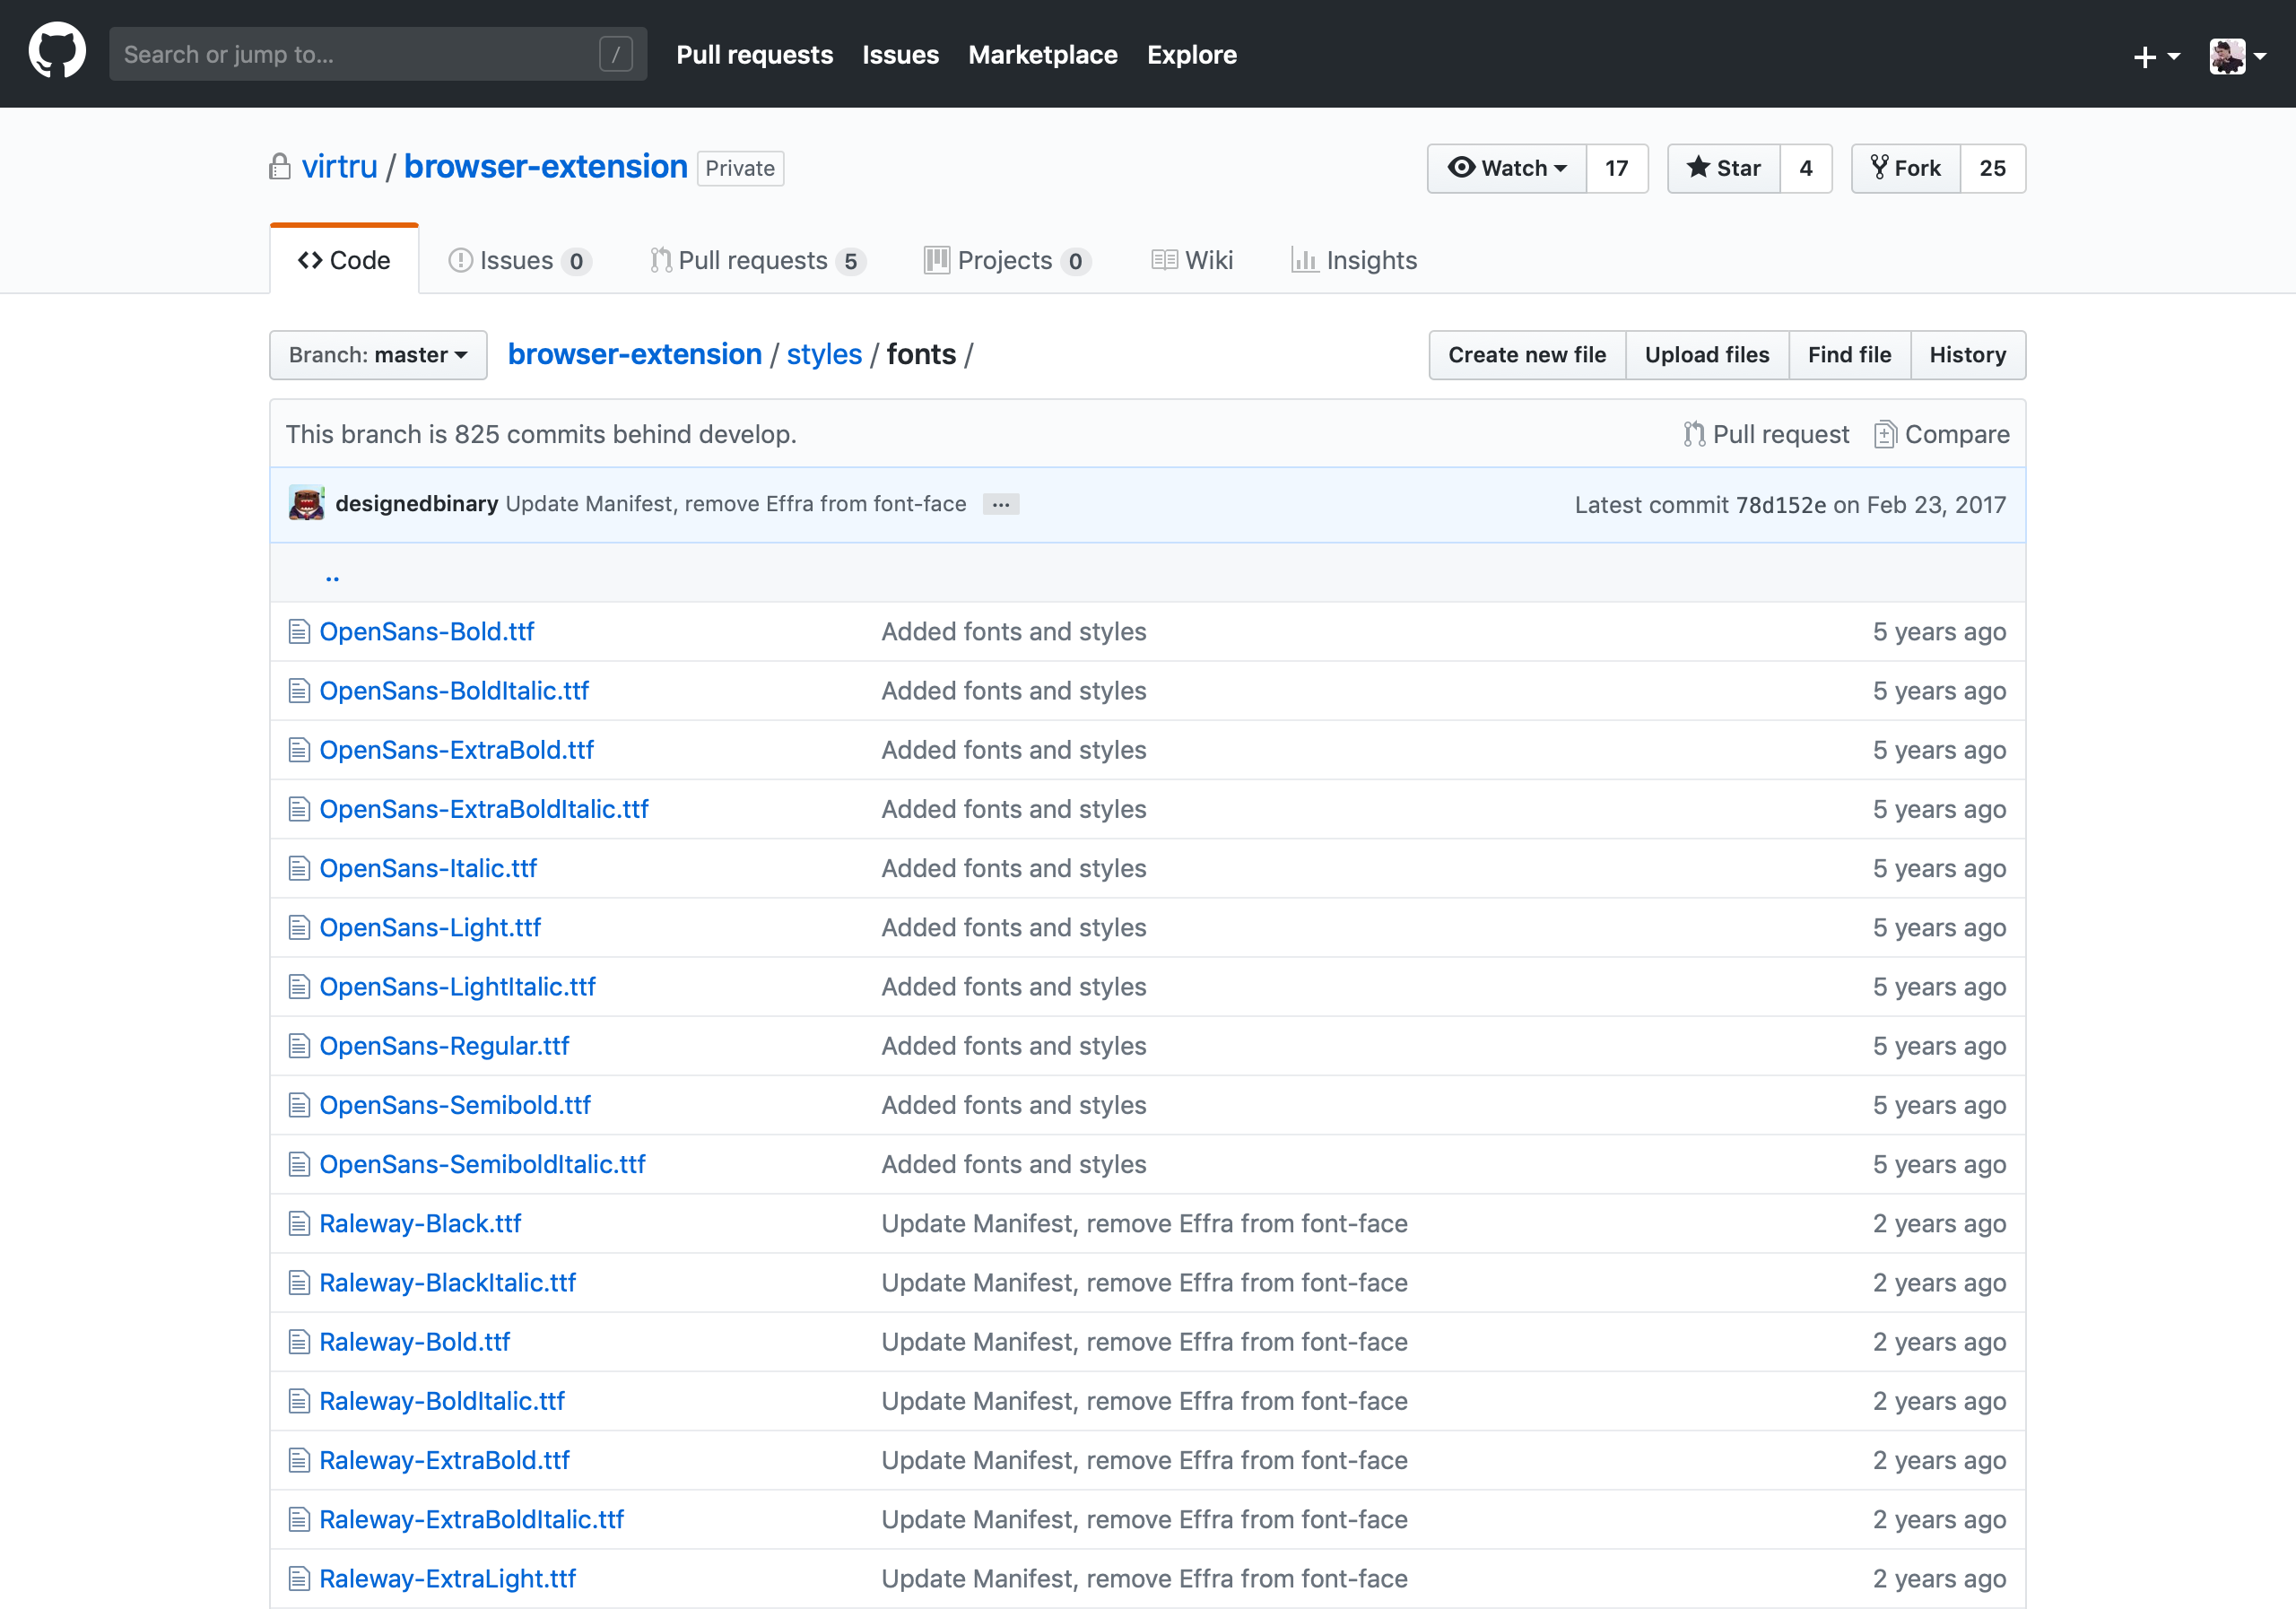Click the Find file button
The width and height of the screenshot is (2296, 1609).
1849,355
